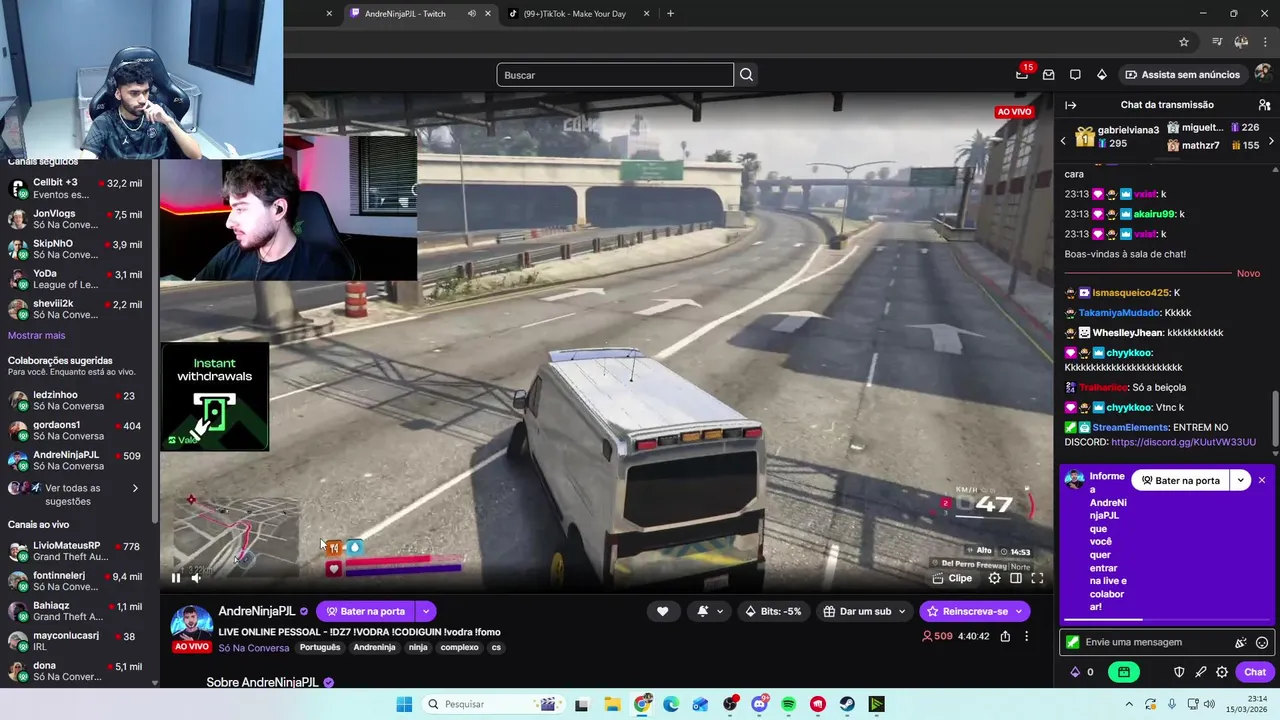Open Steam from the taskbar
The image size is (1280, 720).
click(x=847, y=704)
